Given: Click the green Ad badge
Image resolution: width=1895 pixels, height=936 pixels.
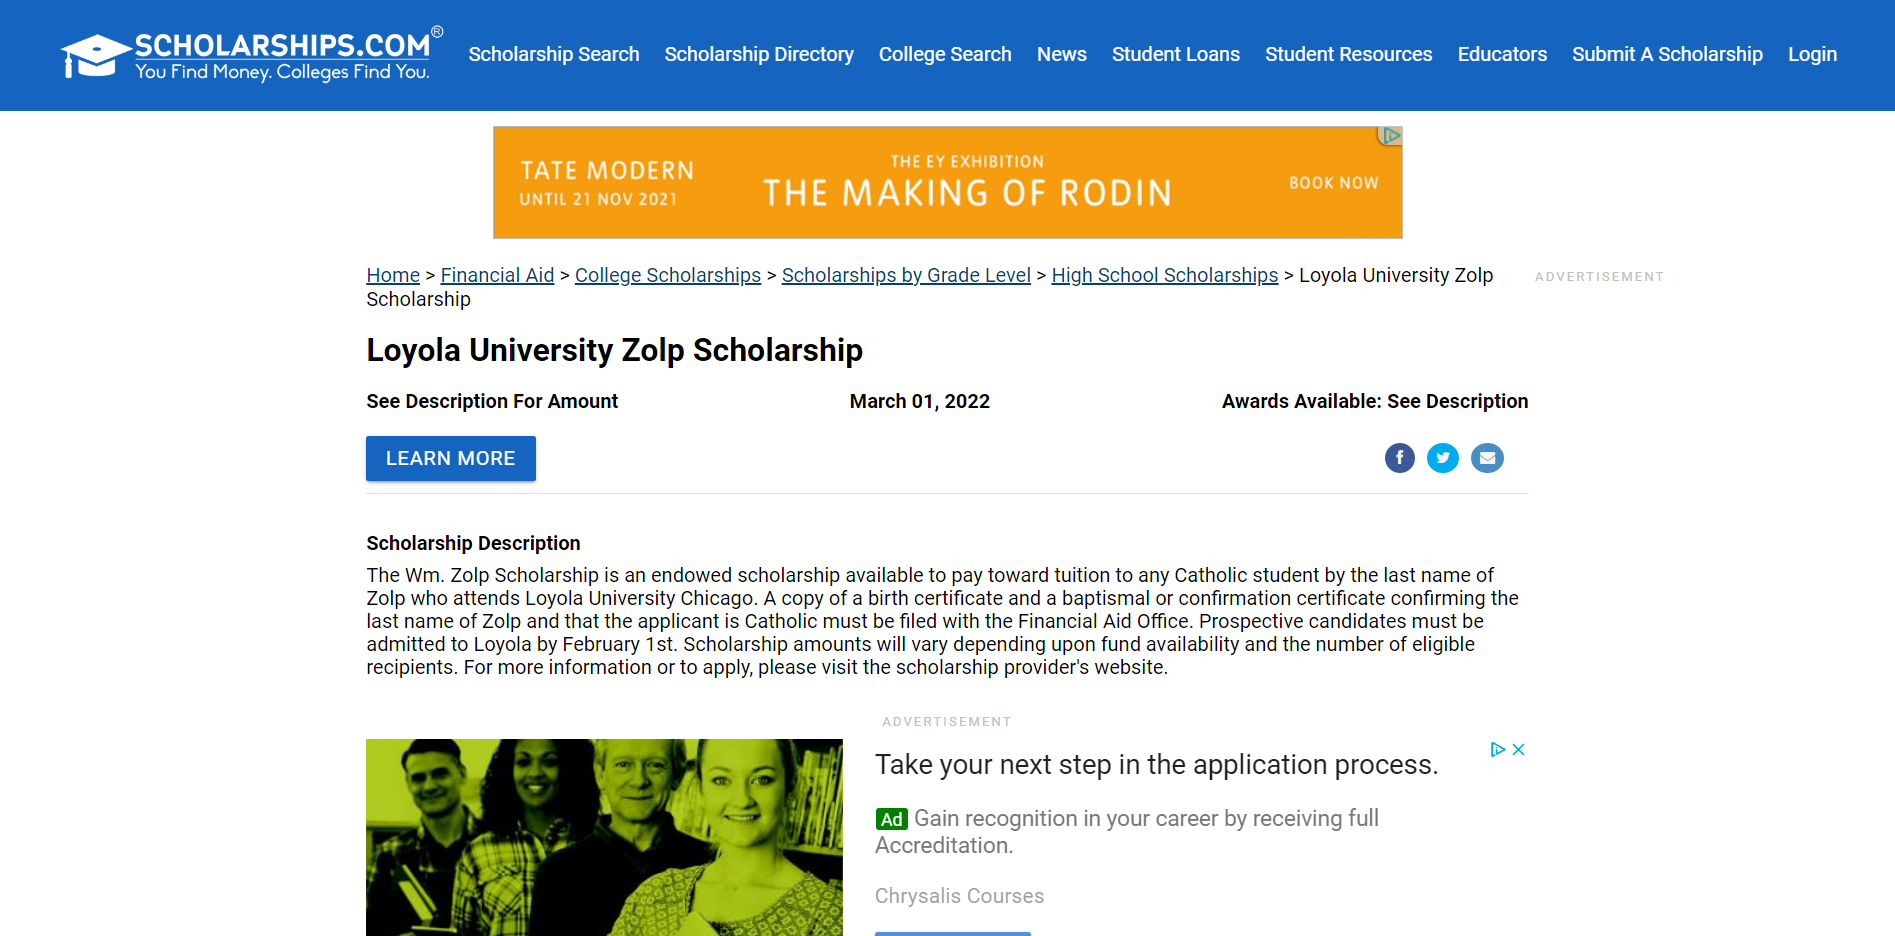Looking at the screenshot, I should tap(890, 818).
